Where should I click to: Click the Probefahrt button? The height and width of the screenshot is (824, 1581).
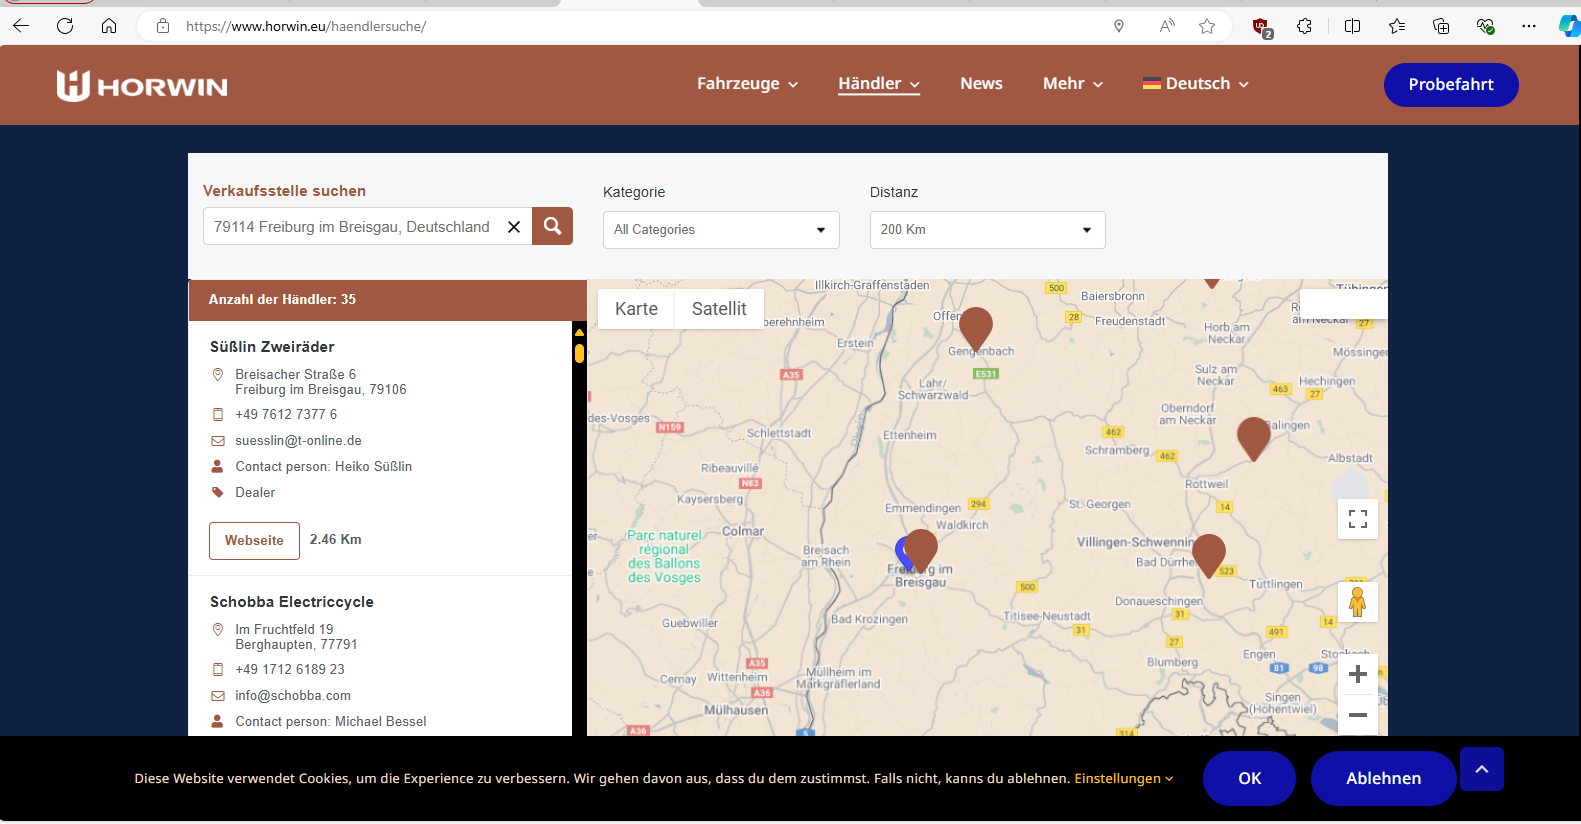[x=1450, y=85]
